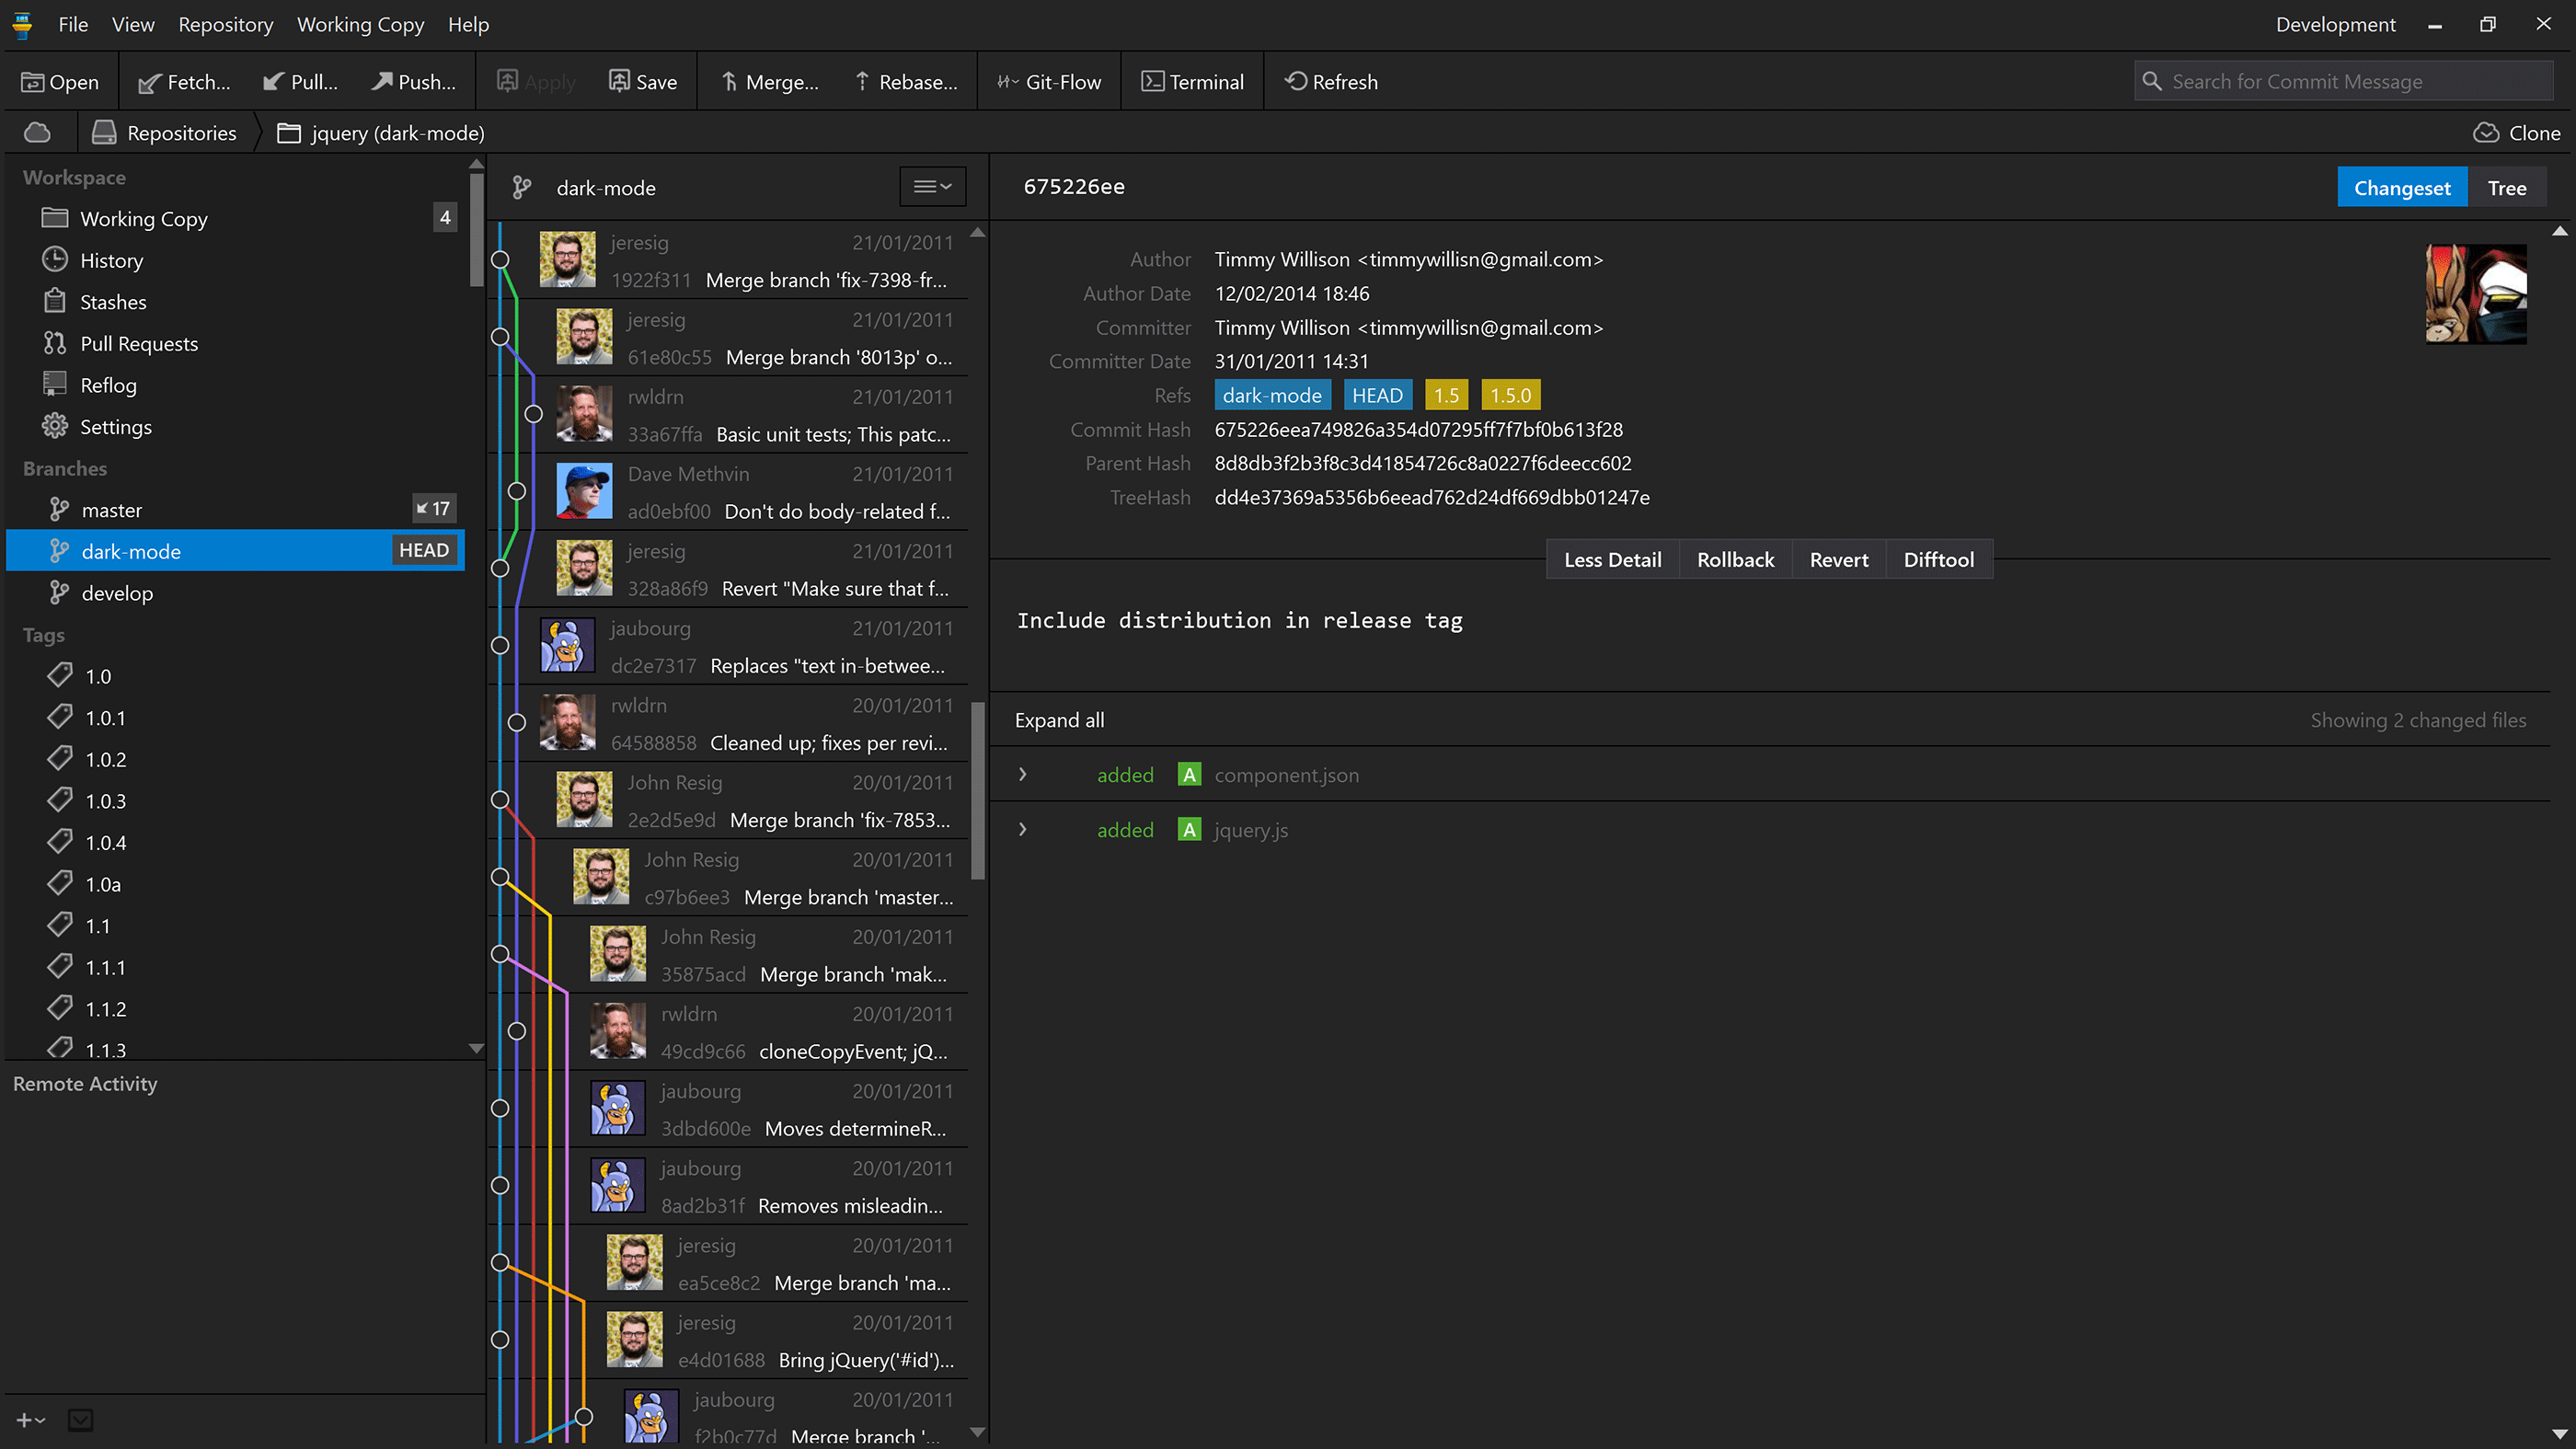Expand the jquery.js file diff
2576x1449 pixels.
pos(1022,830)
